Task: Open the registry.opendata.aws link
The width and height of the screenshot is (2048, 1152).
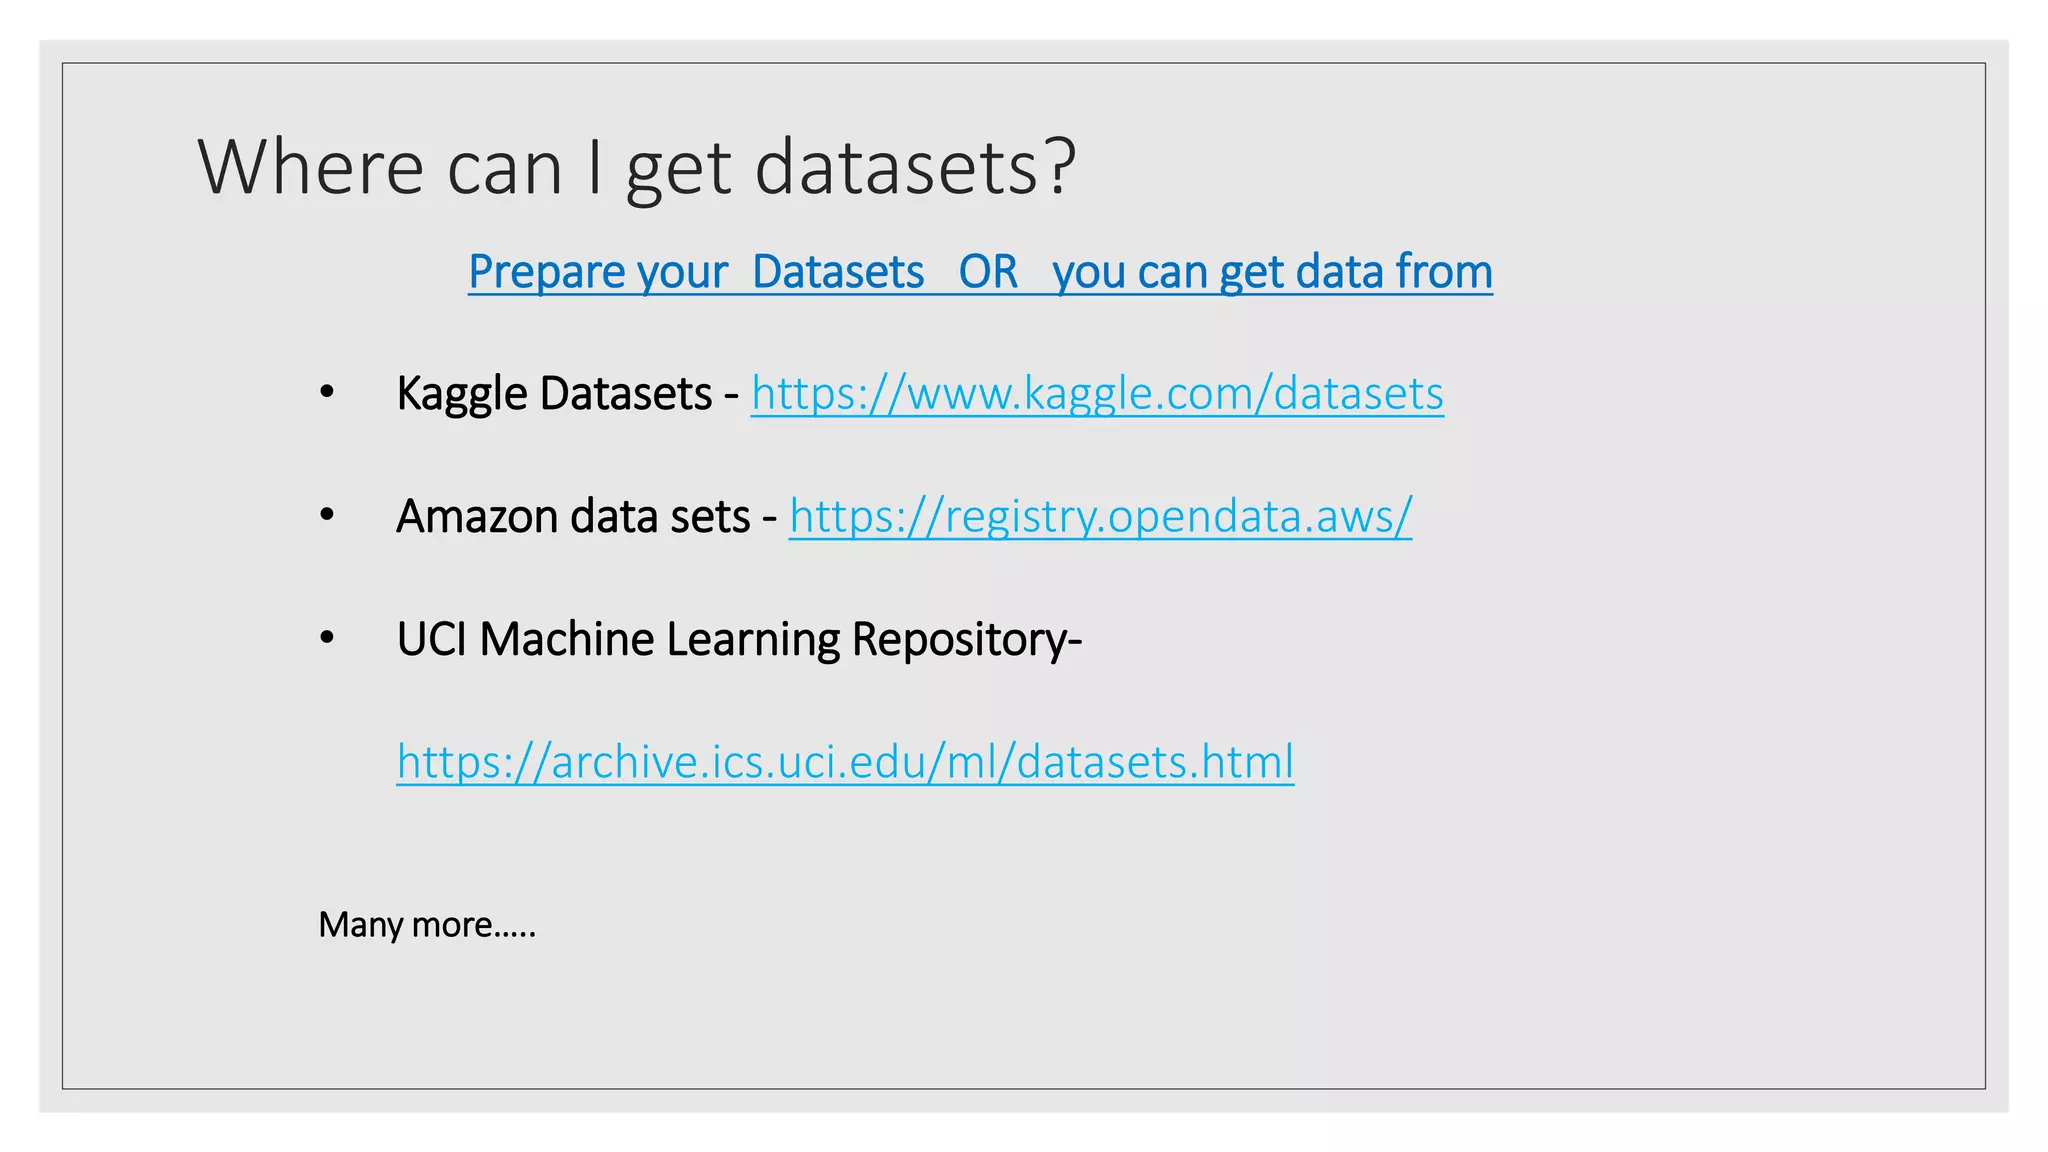Action: [x=1100, y=517]
